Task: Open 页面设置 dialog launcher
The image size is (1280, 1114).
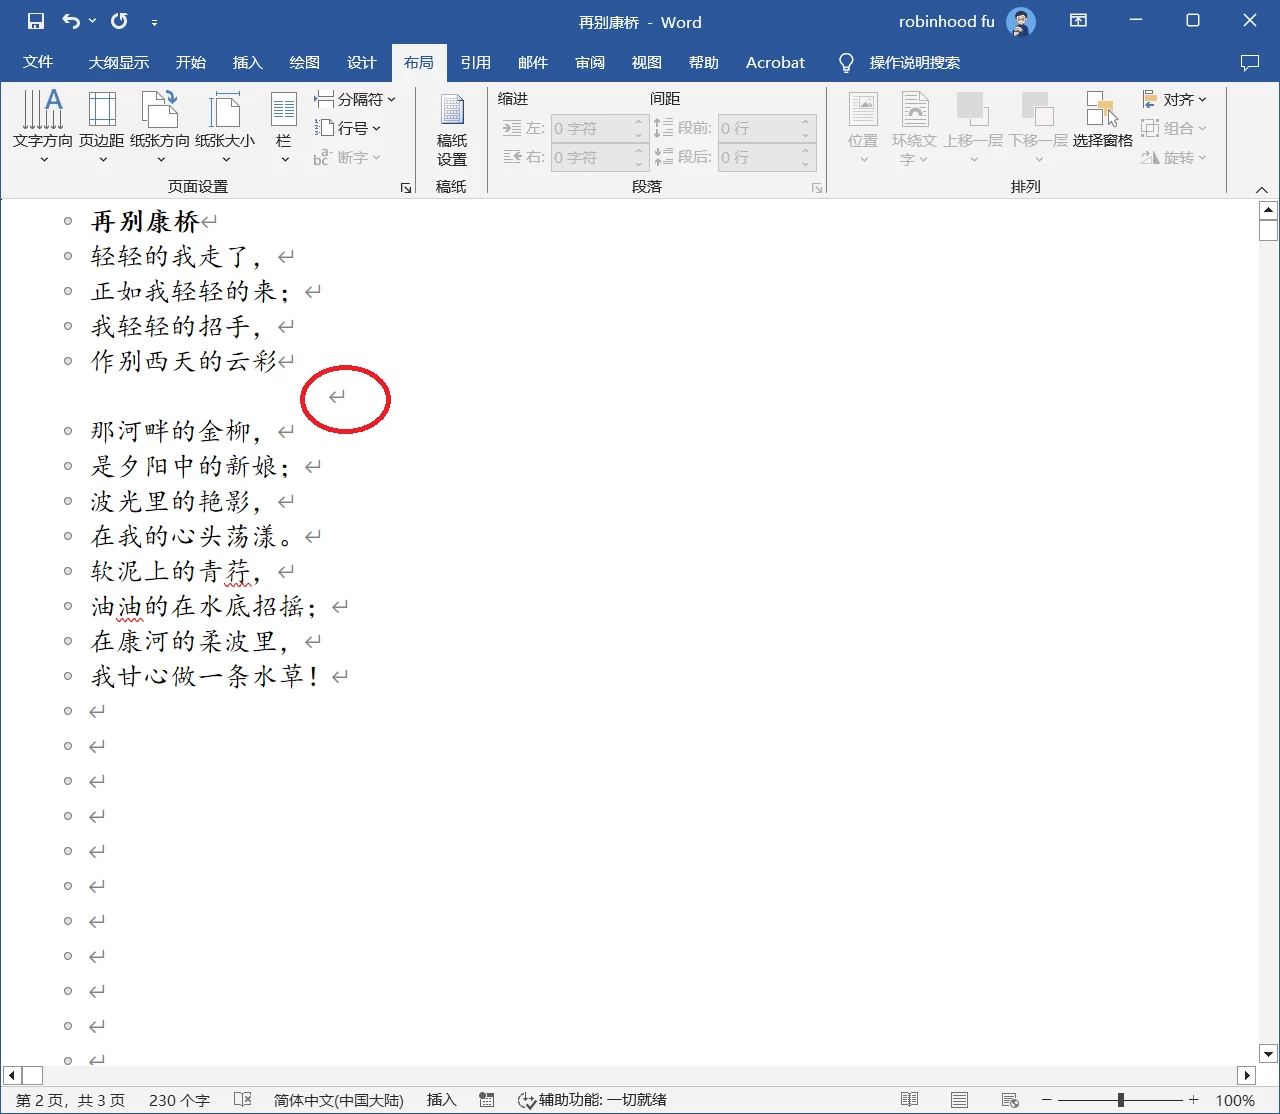Action: pyautogui.click(x=406, y=188)
